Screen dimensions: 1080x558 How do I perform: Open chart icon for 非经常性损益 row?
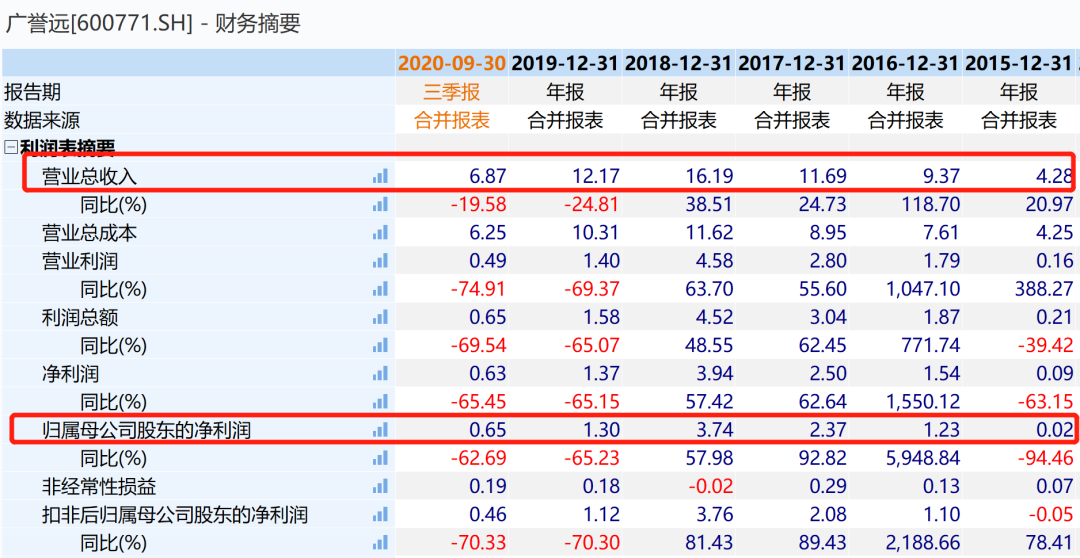380,487
